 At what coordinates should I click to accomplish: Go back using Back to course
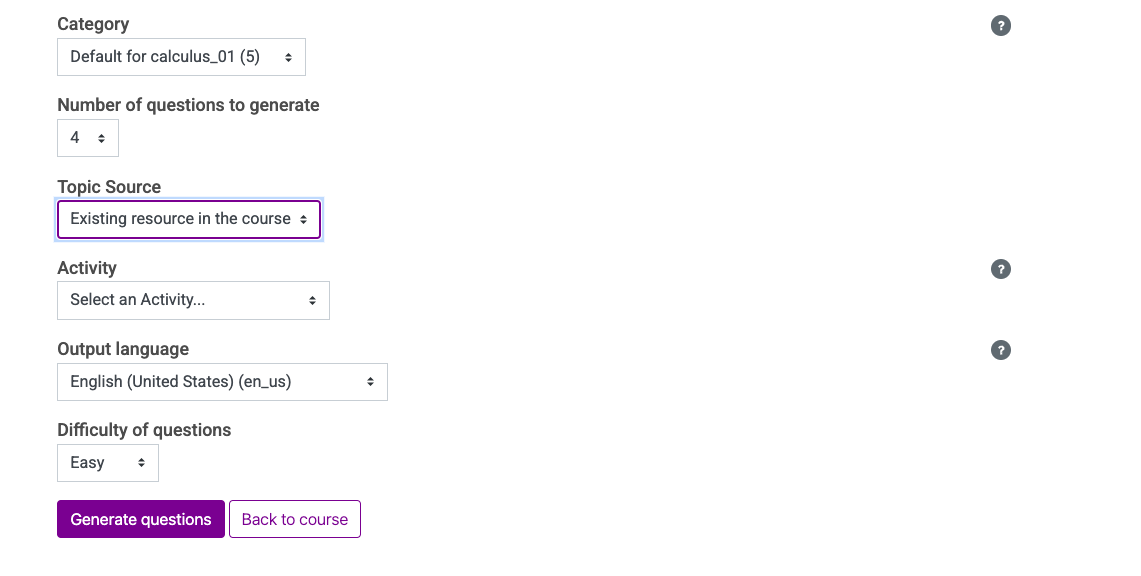click(x=295, y=520)
